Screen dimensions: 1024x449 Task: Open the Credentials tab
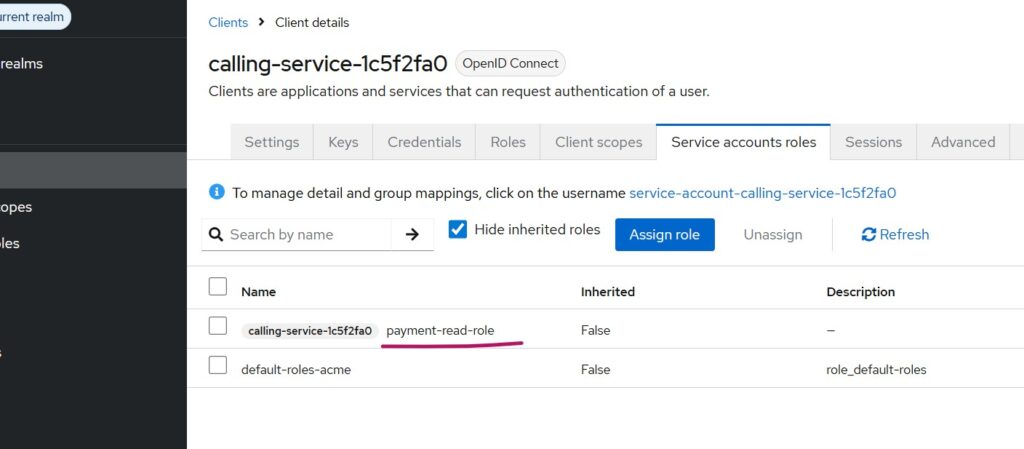pos(424,142)
